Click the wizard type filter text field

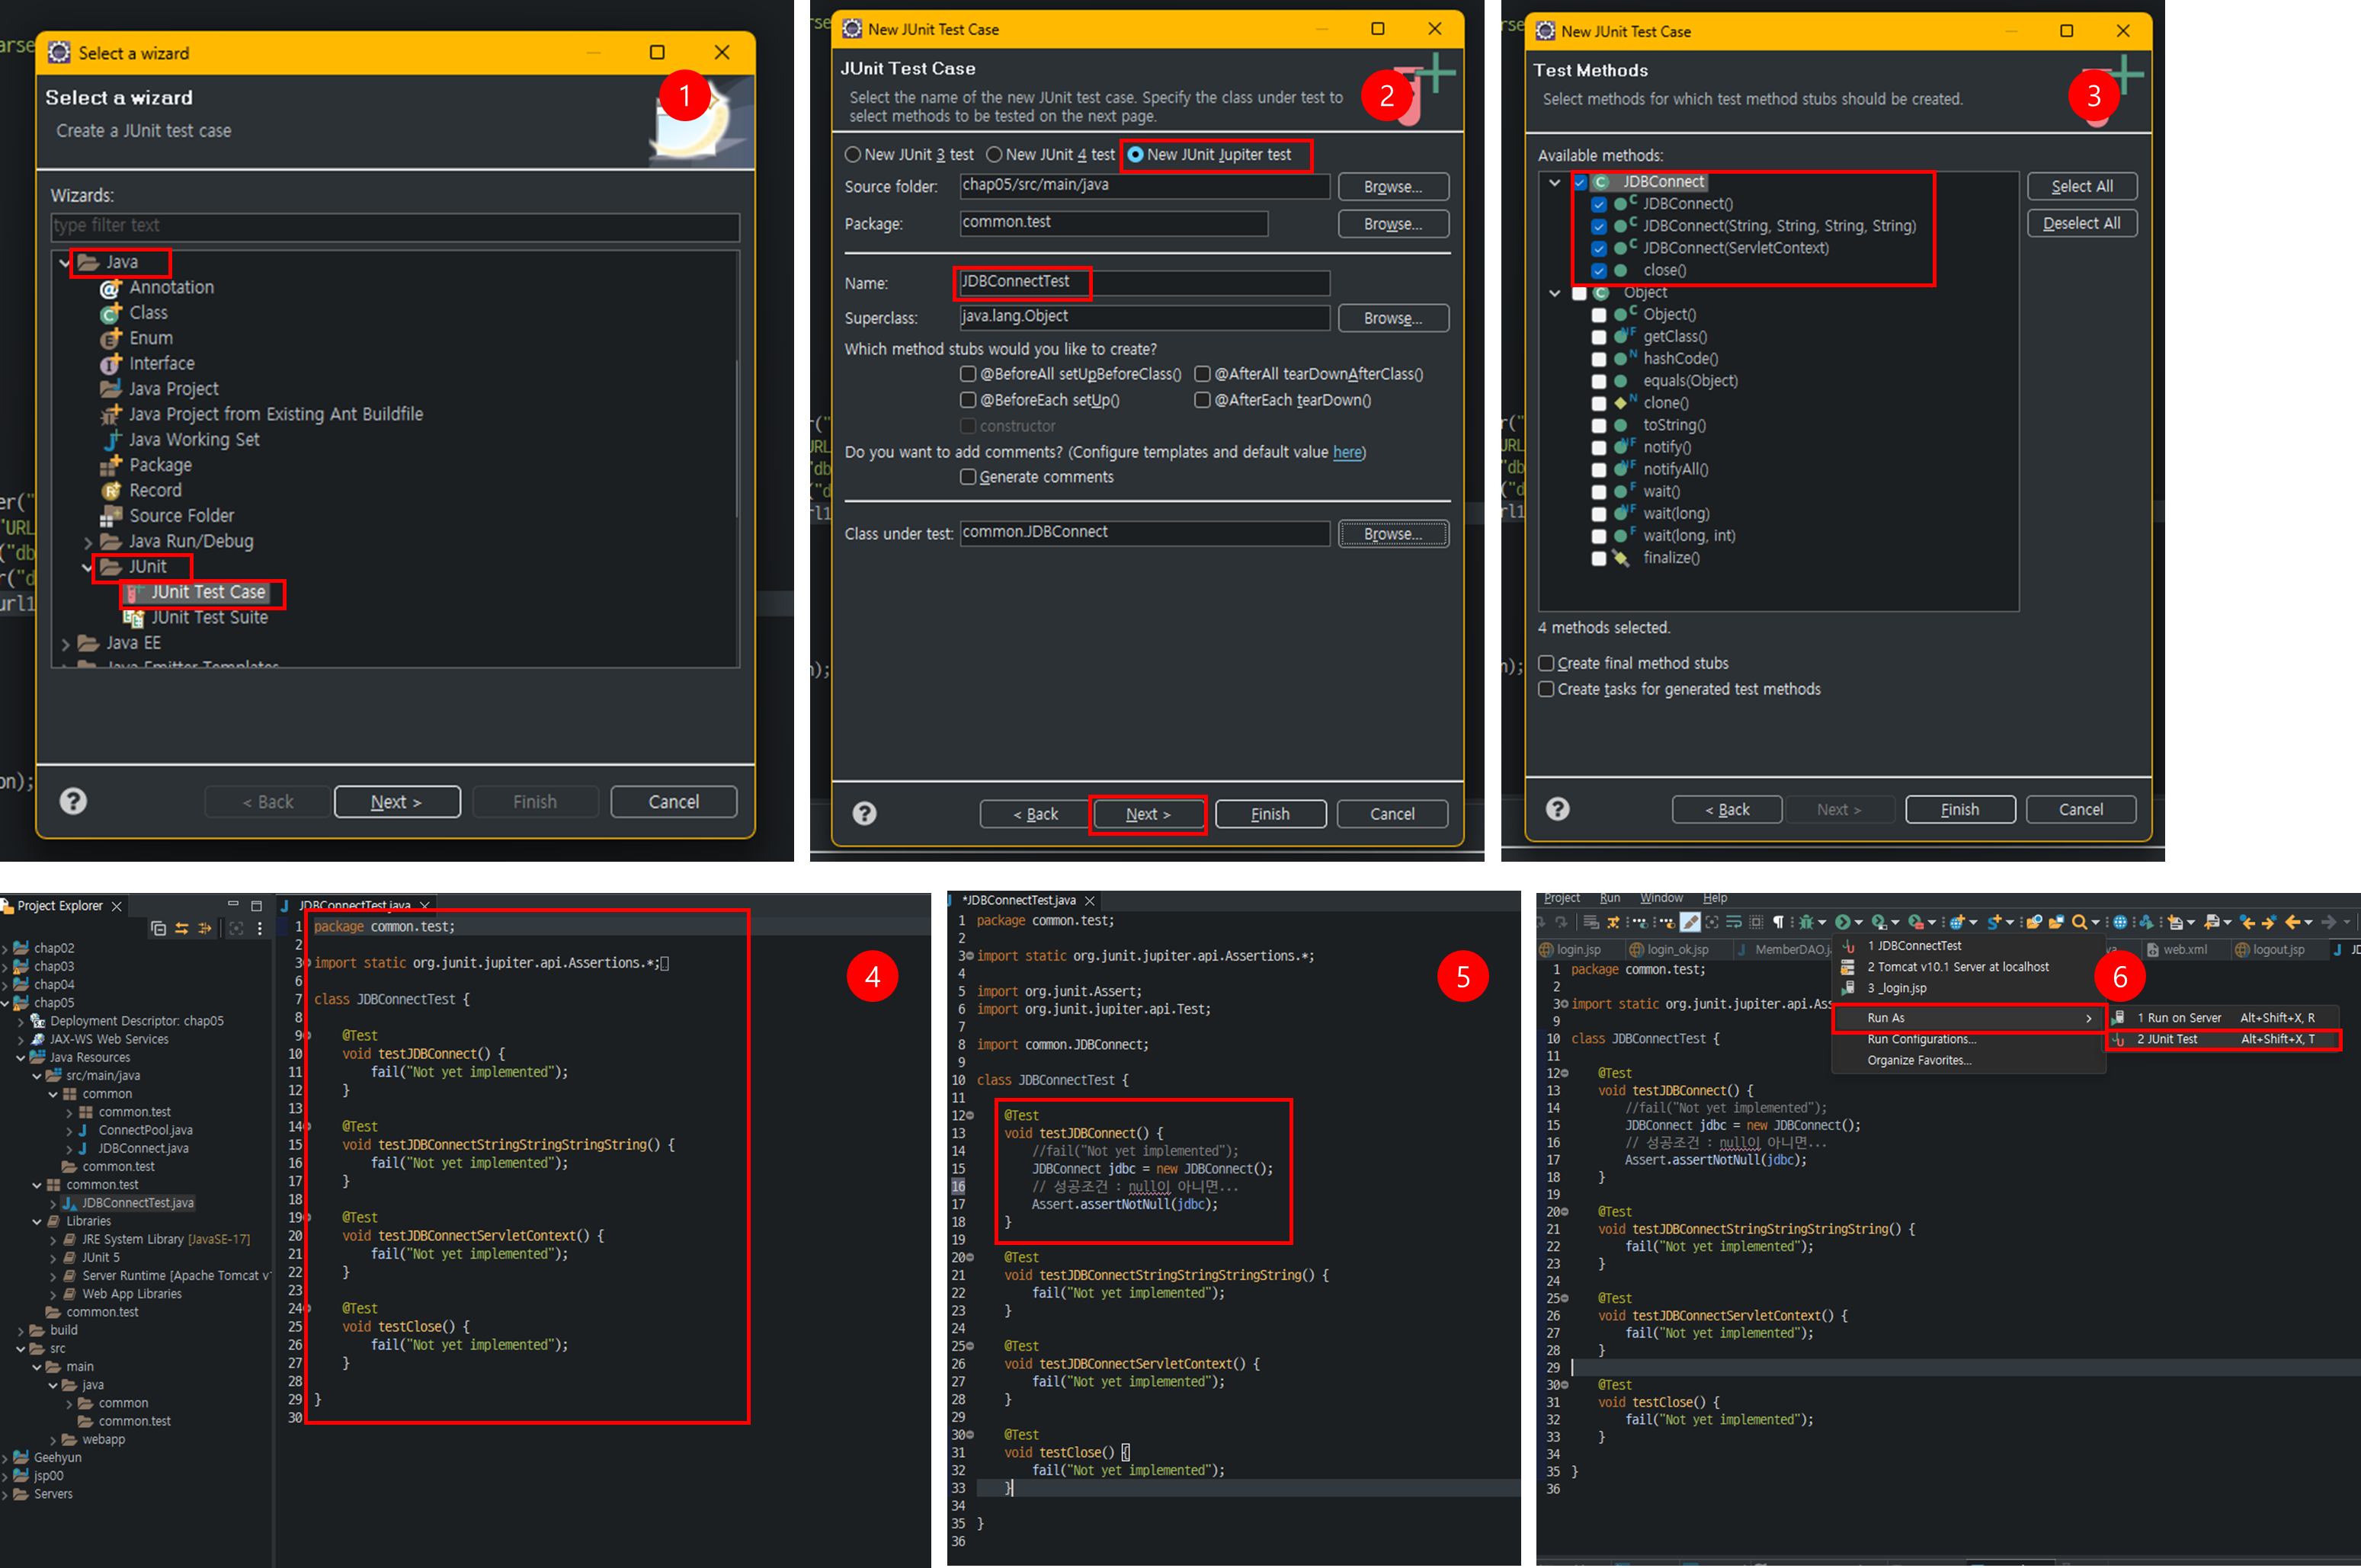tap(395, 226)
